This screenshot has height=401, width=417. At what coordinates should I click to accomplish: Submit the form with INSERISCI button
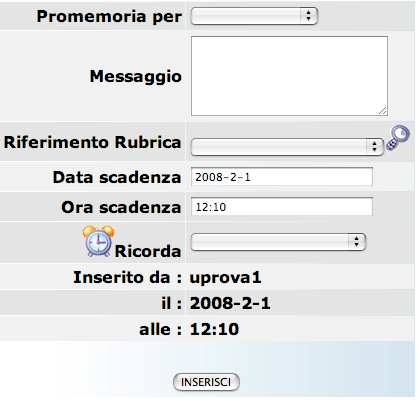click(206, 382)
